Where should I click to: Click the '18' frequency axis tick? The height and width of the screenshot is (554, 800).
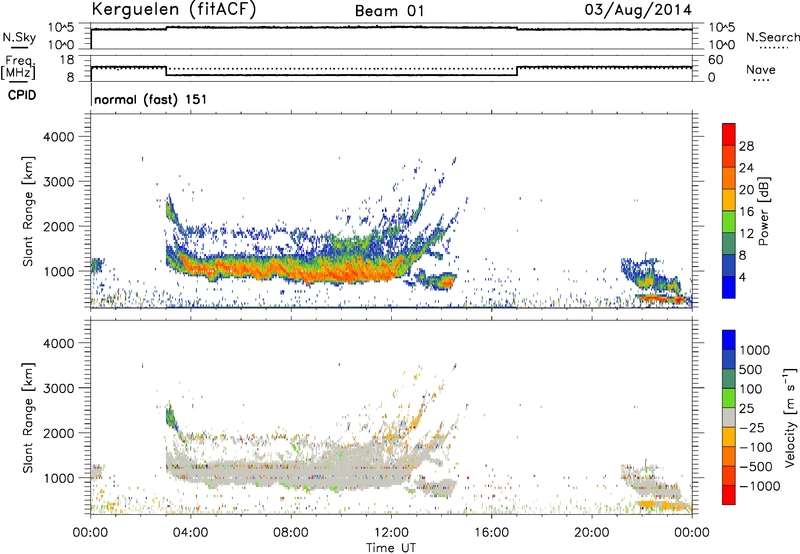click(67, 60)
